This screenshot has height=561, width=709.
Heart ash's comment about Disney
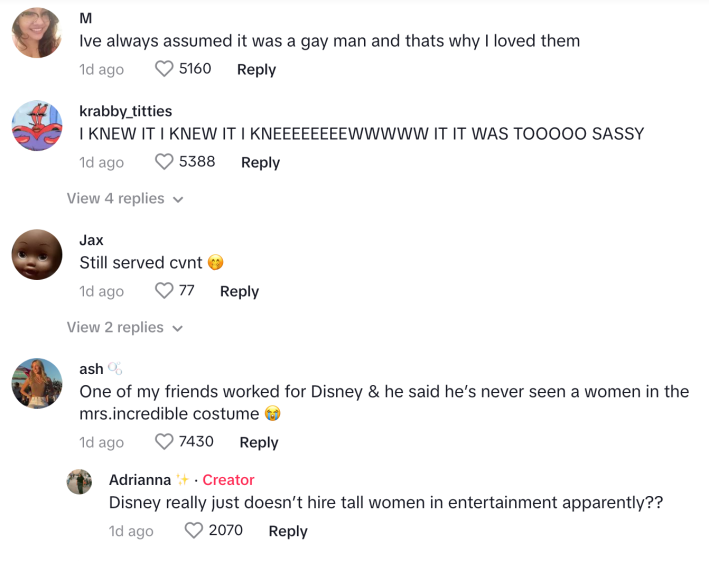(x=164, y=442)
